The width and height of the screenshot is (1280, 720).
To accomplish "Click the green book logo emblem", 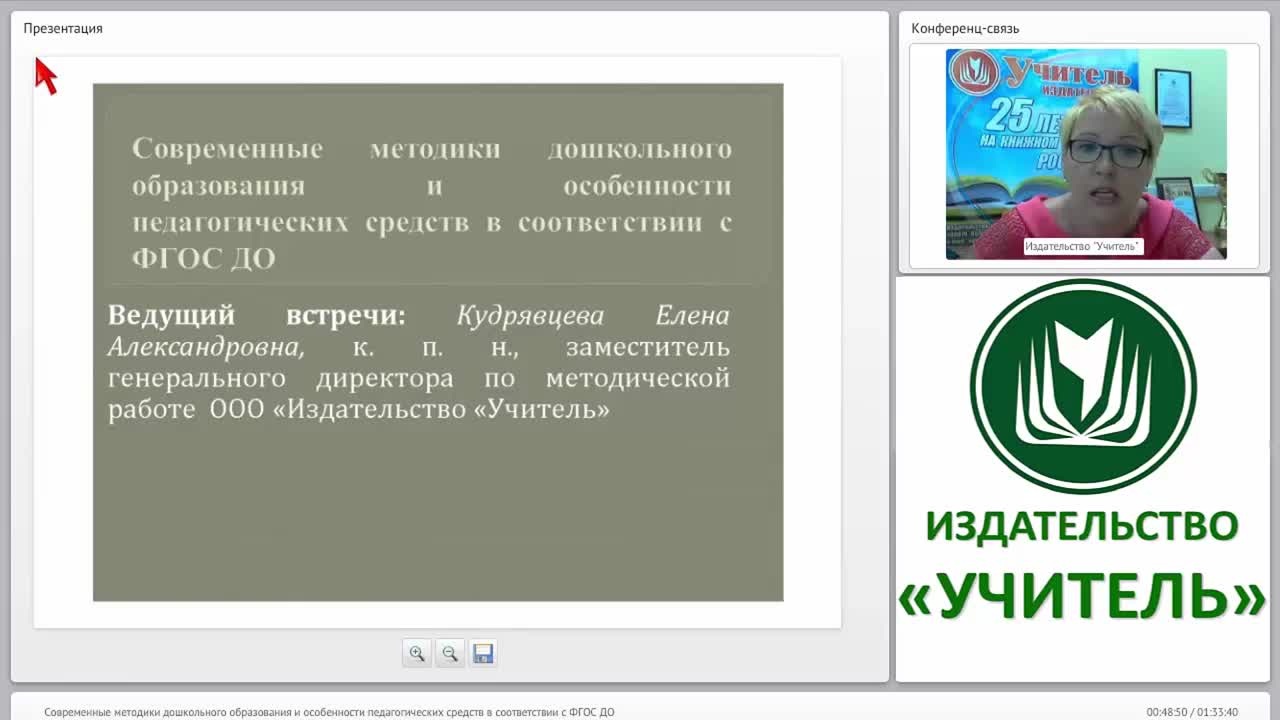I will coord(1083,386).
